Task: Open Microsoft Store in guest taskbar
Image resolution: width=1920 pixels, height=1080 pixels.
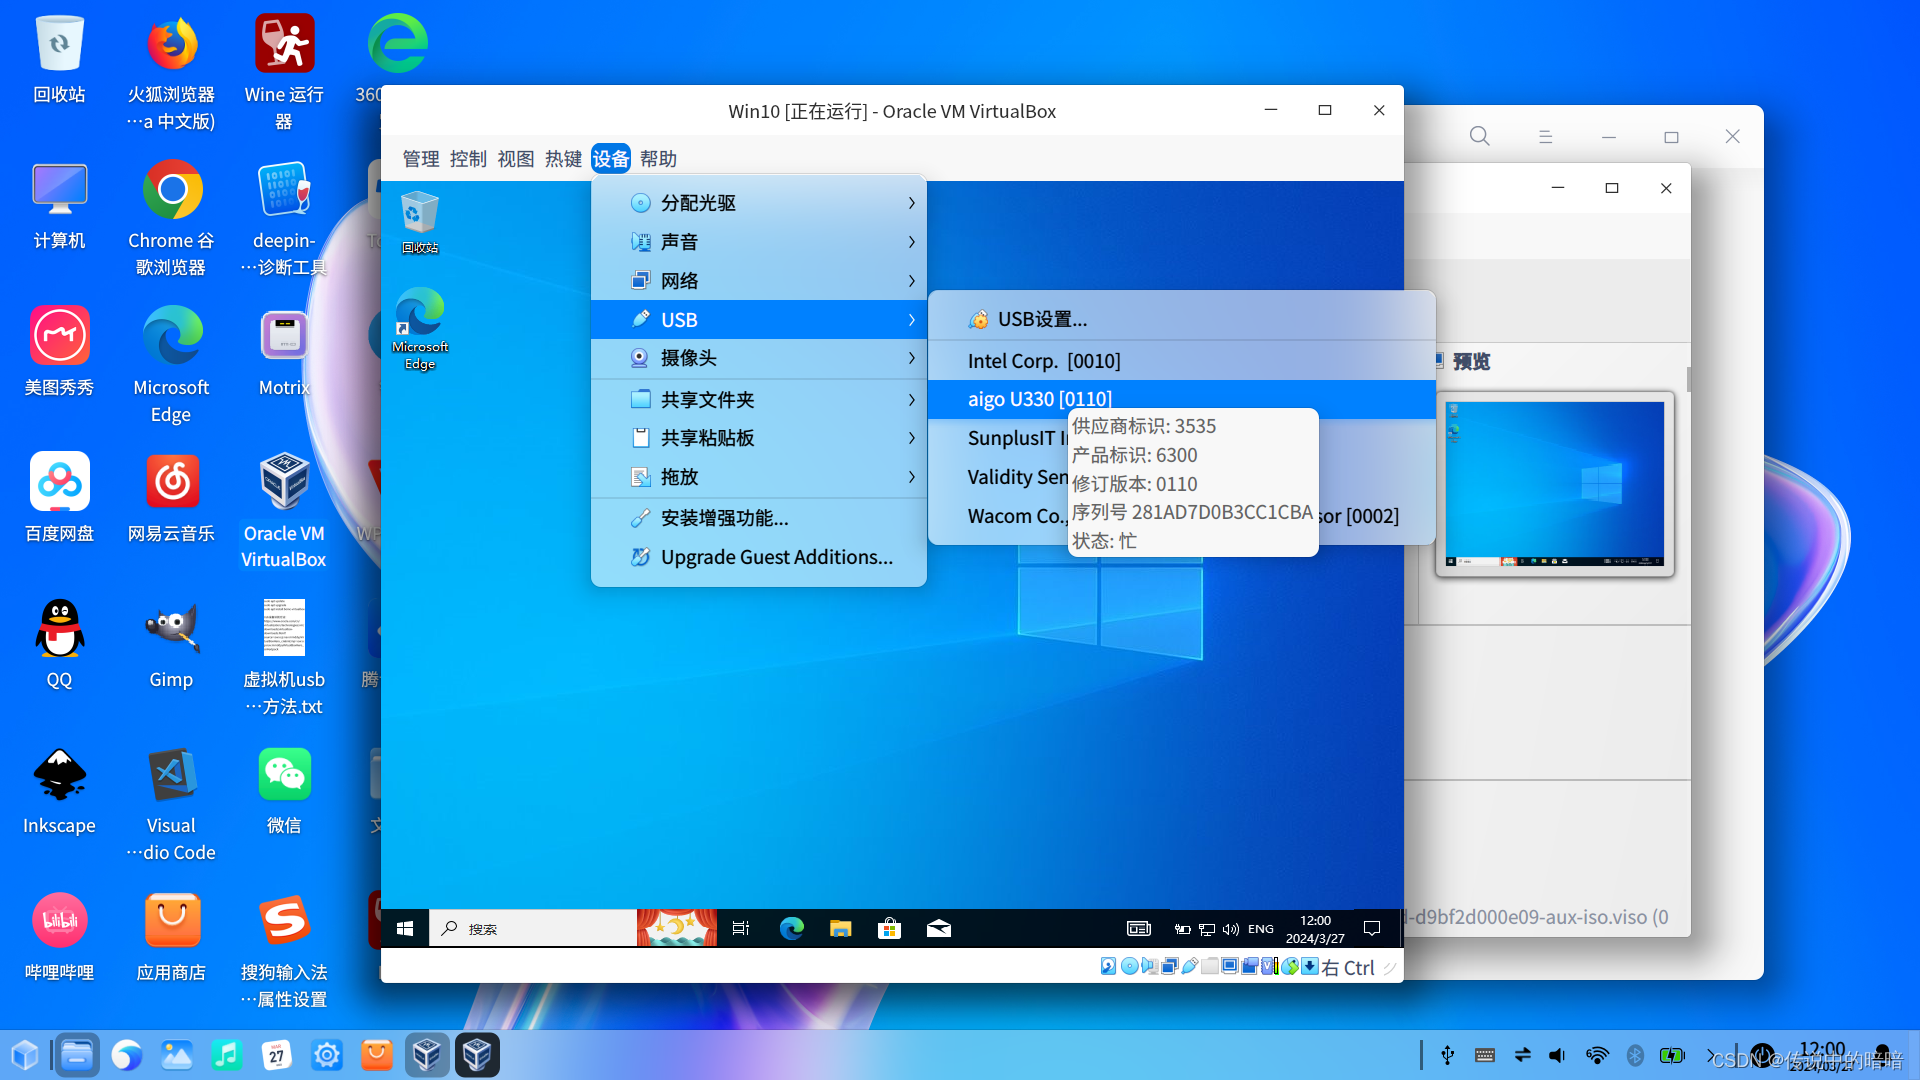Action: tap(889, 928)
